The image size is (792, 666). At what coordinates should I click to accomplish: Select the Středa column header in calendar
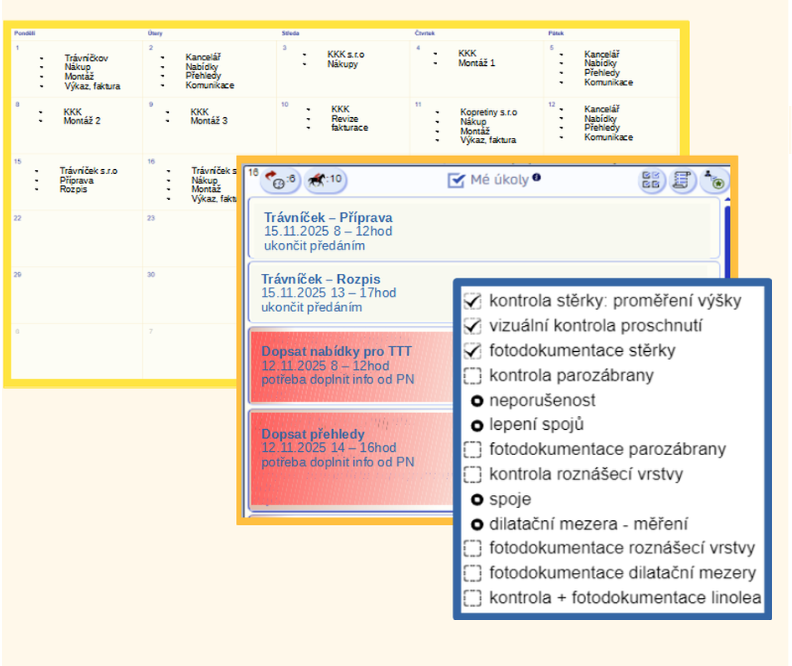tap(291, 33)
